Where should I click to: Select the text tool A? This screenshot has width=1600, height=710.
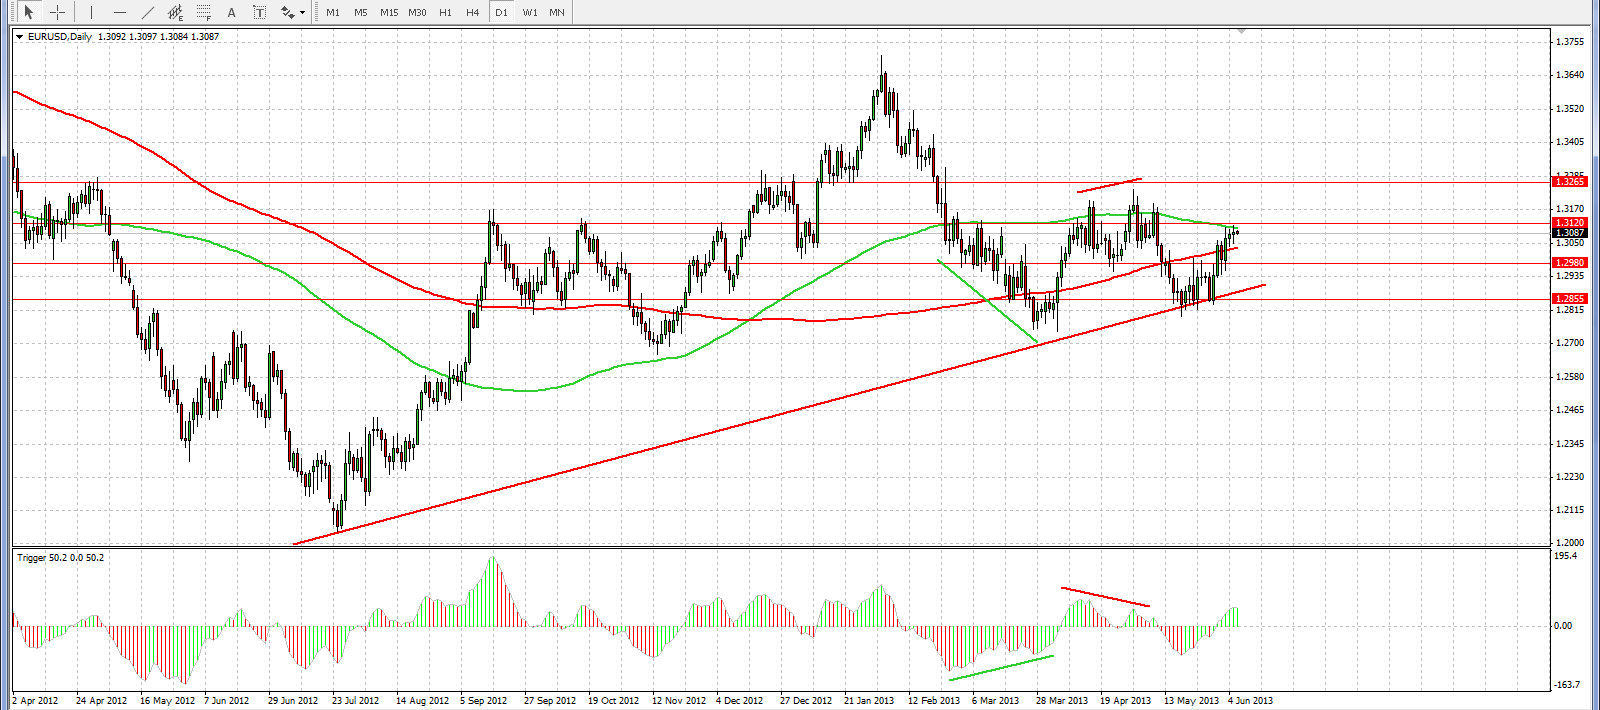coord(232,12)
